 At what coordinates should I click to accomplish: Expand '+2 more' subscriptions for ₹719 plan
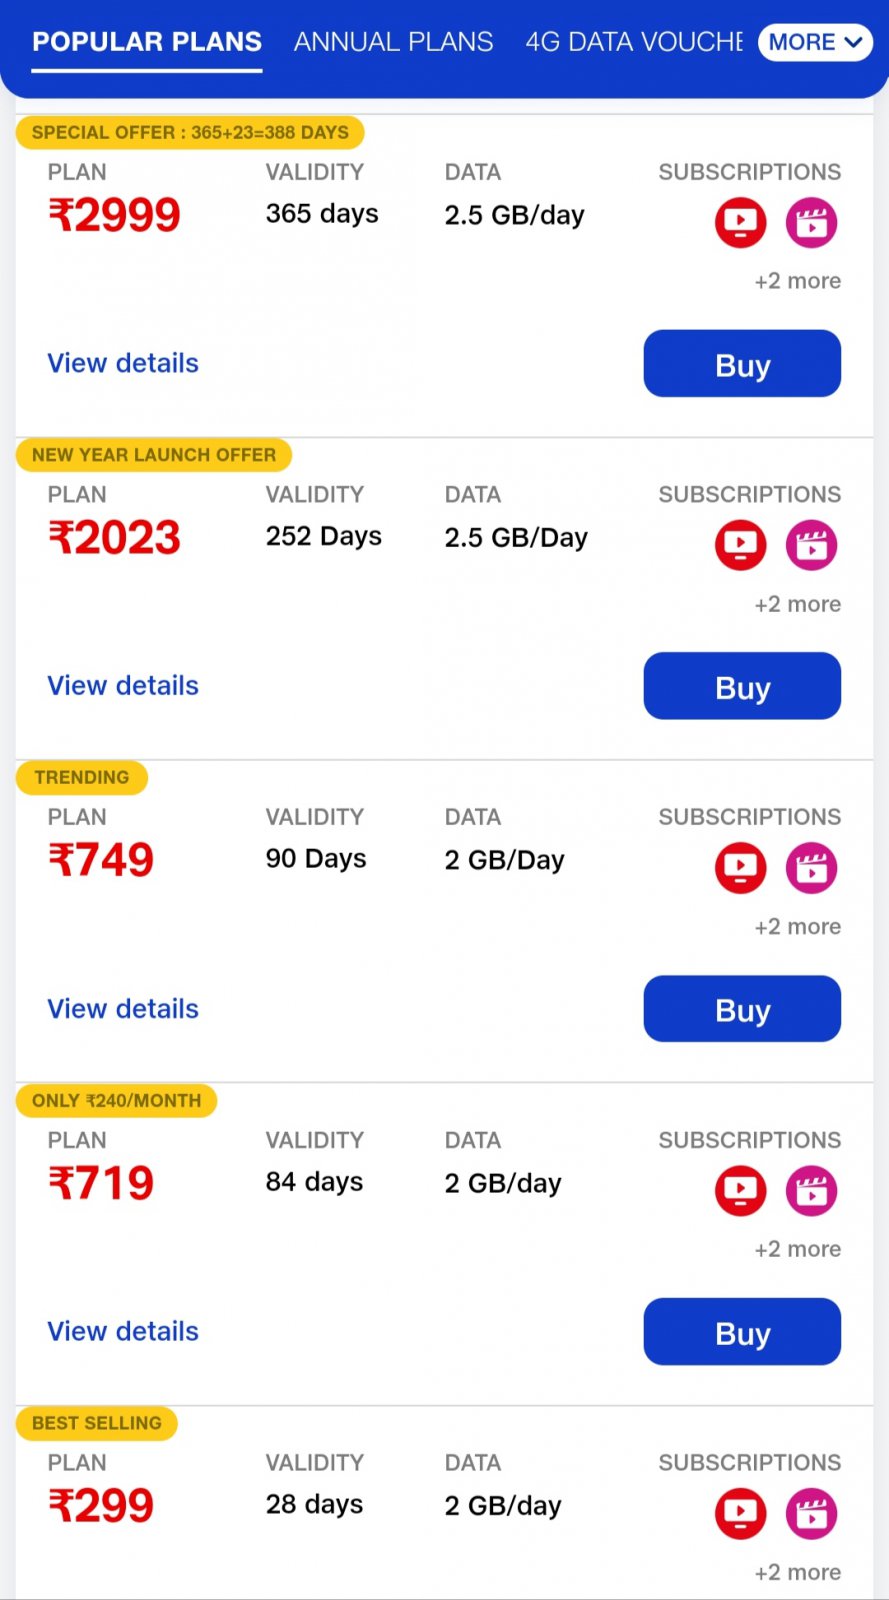[x=797, y=1249]
